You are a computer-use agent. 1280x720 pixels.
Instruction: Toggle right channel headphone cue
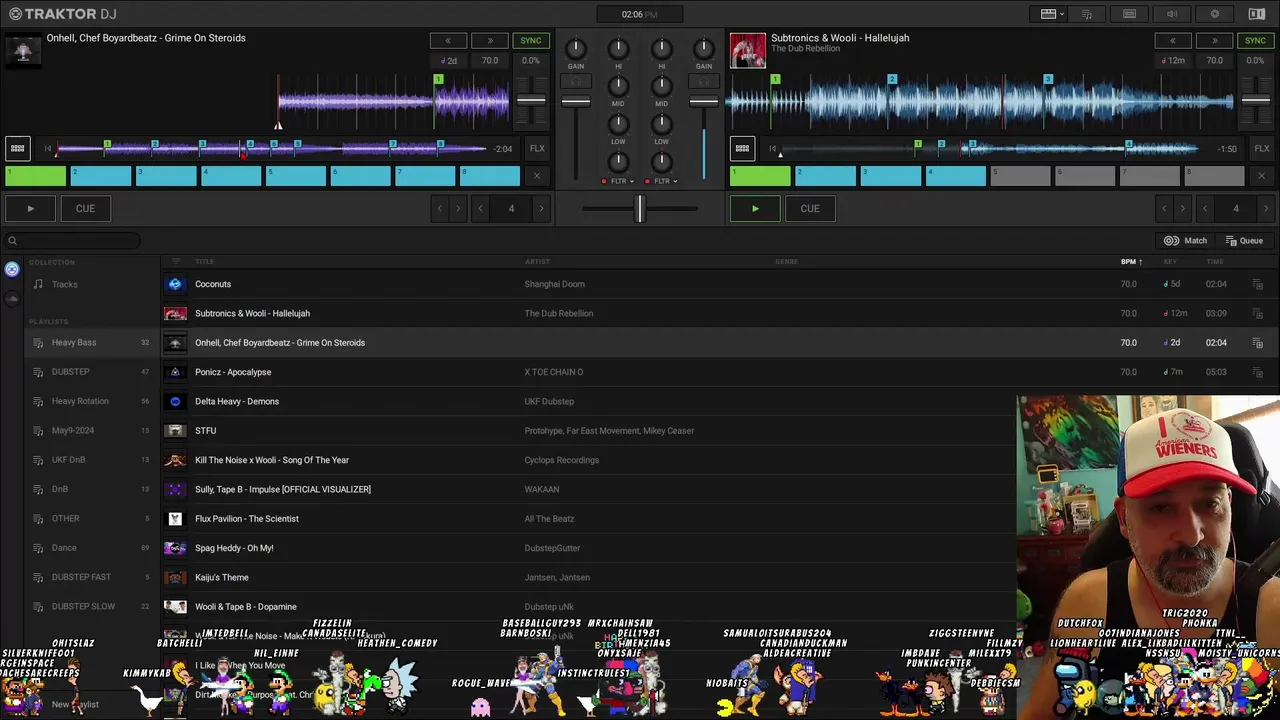[x=704, y=81]
